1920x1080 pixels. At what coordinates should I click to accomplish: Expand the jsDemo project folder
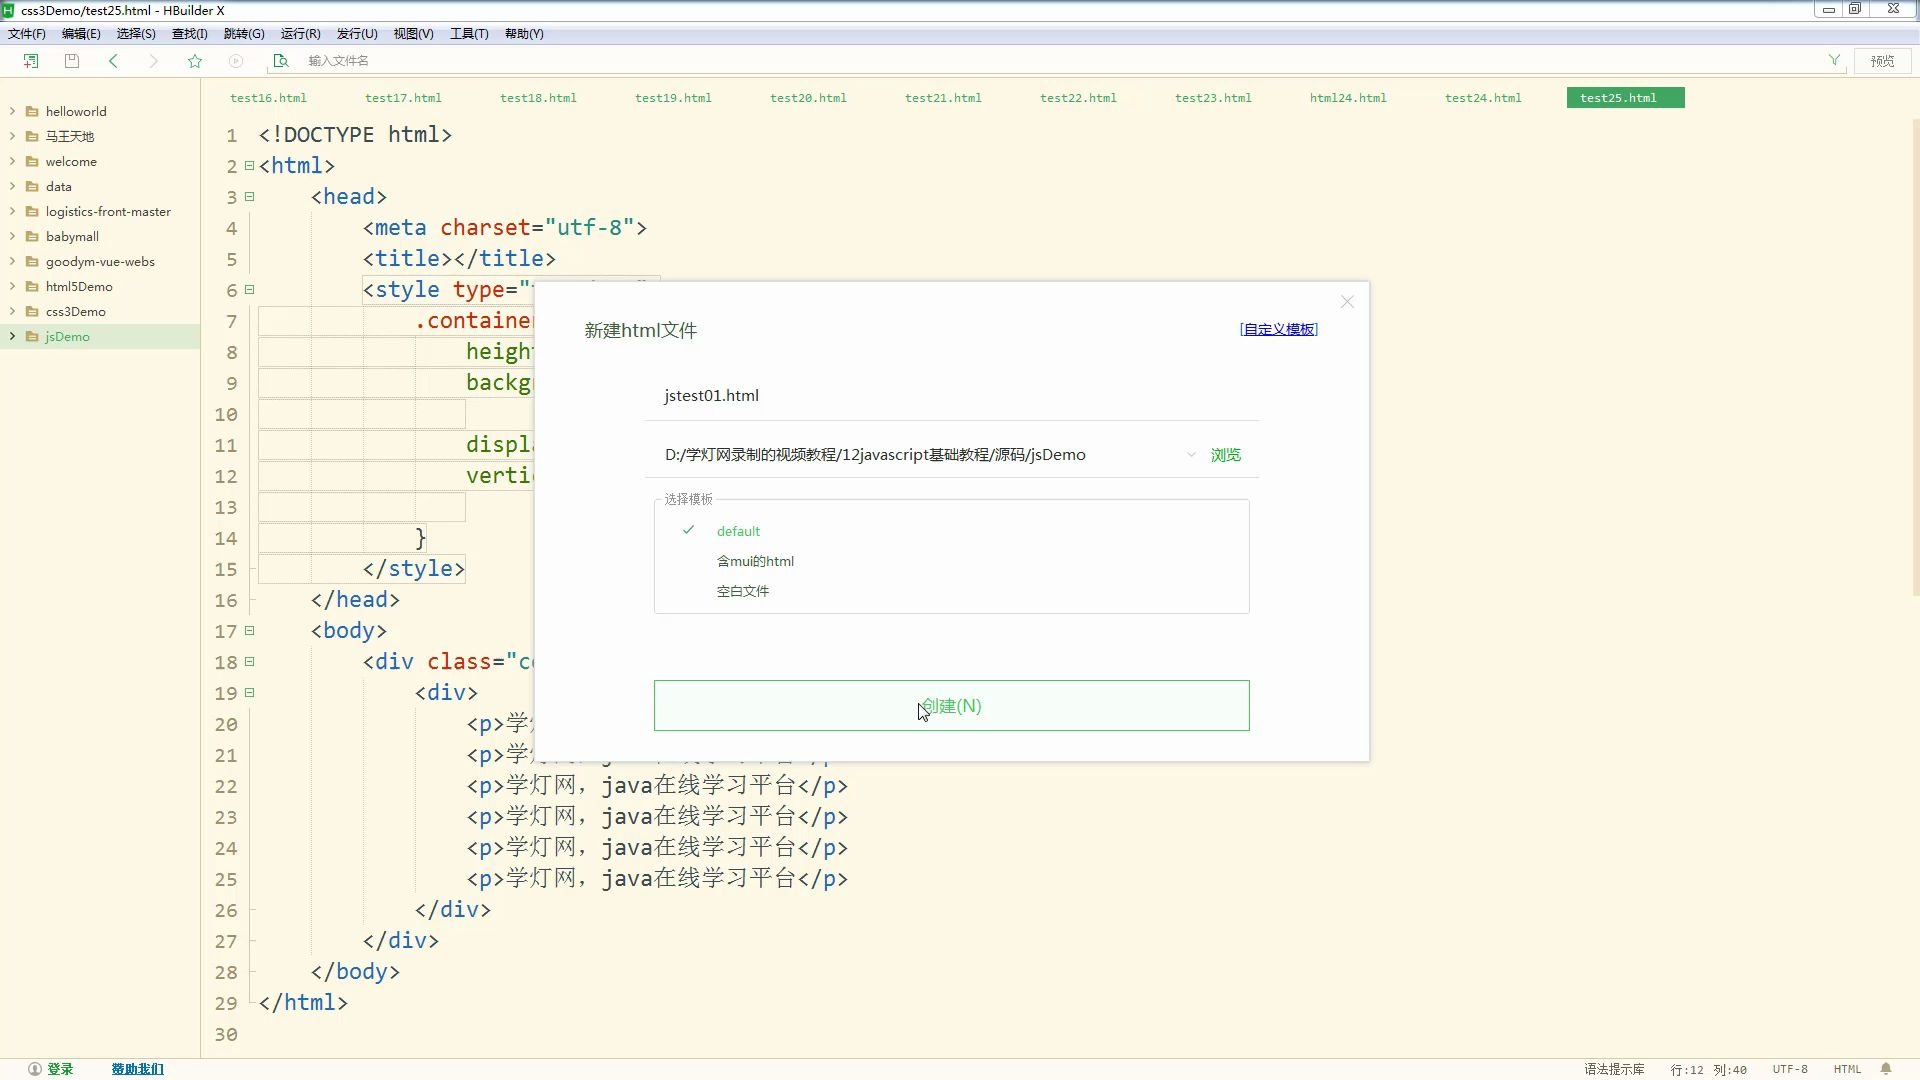pos(11,336)
